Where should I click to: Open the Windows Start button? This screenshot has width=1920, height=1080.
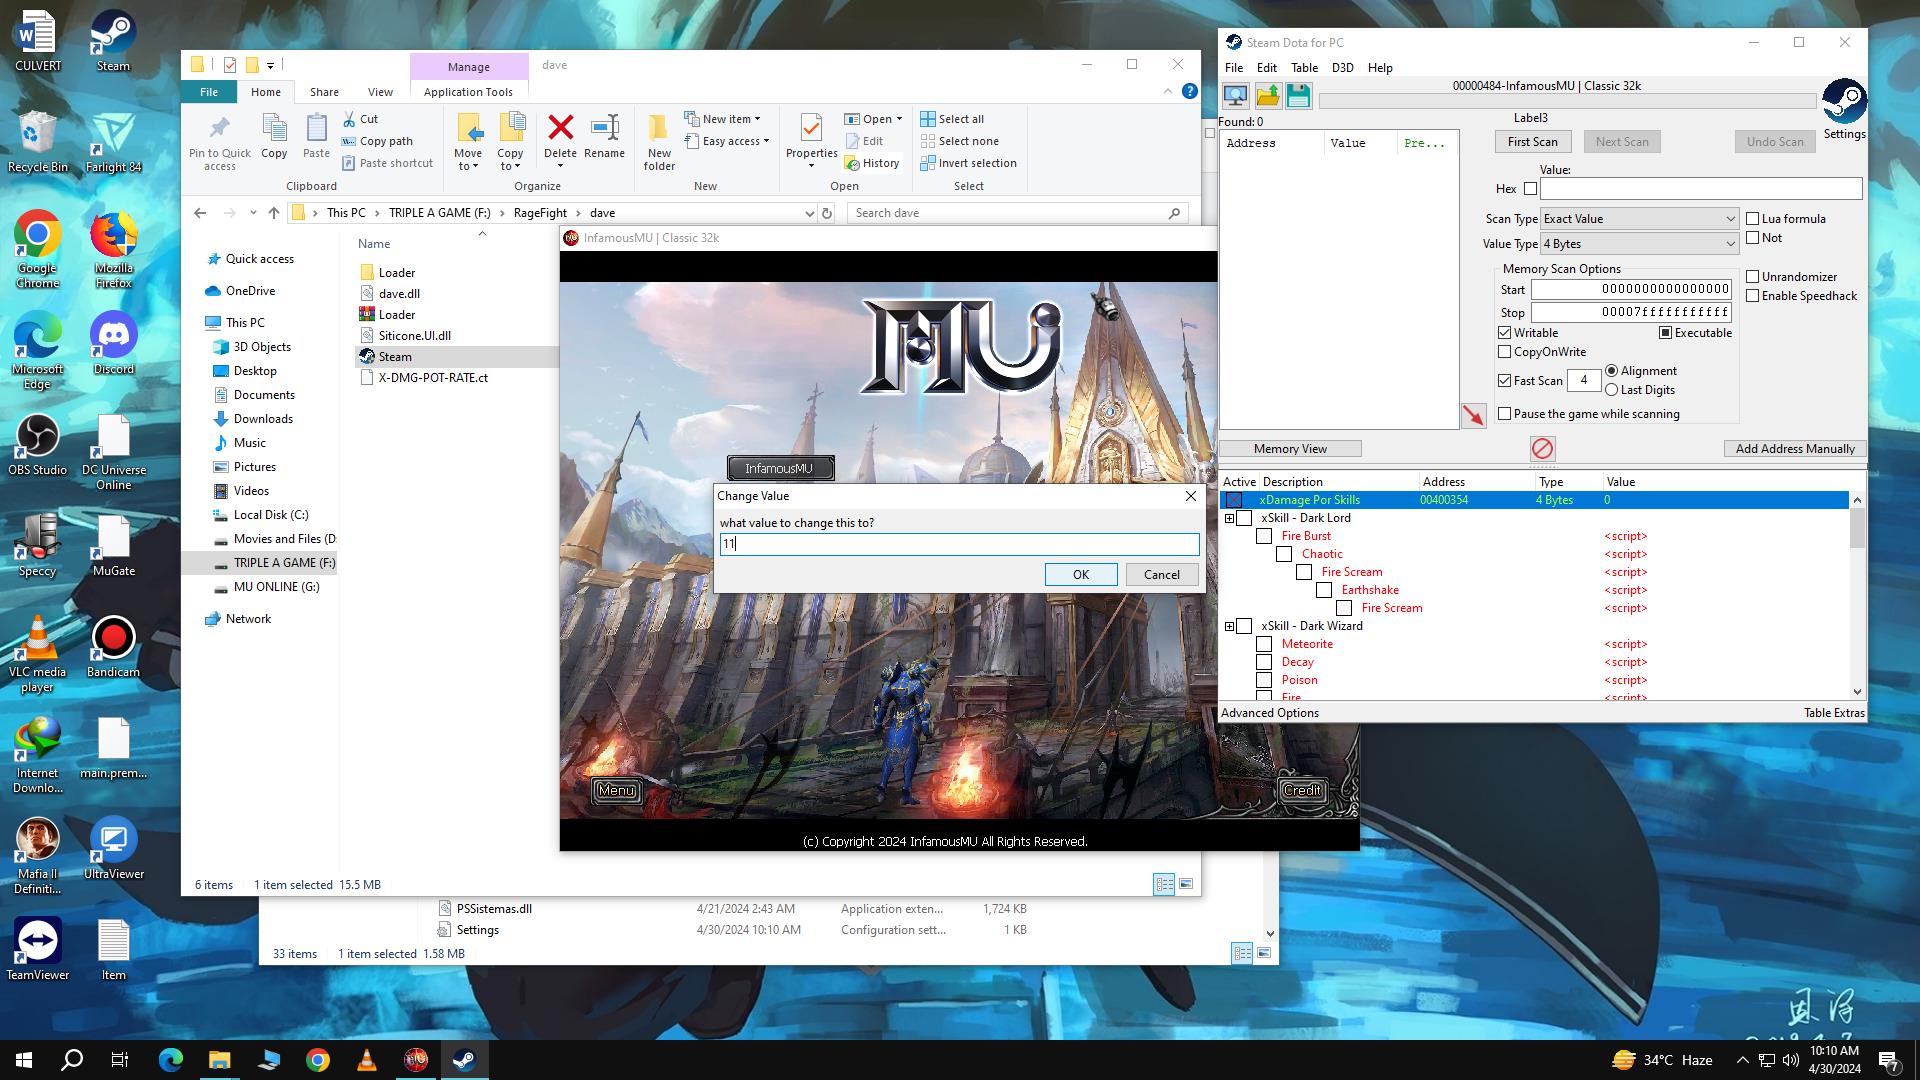pos(24,1060)
